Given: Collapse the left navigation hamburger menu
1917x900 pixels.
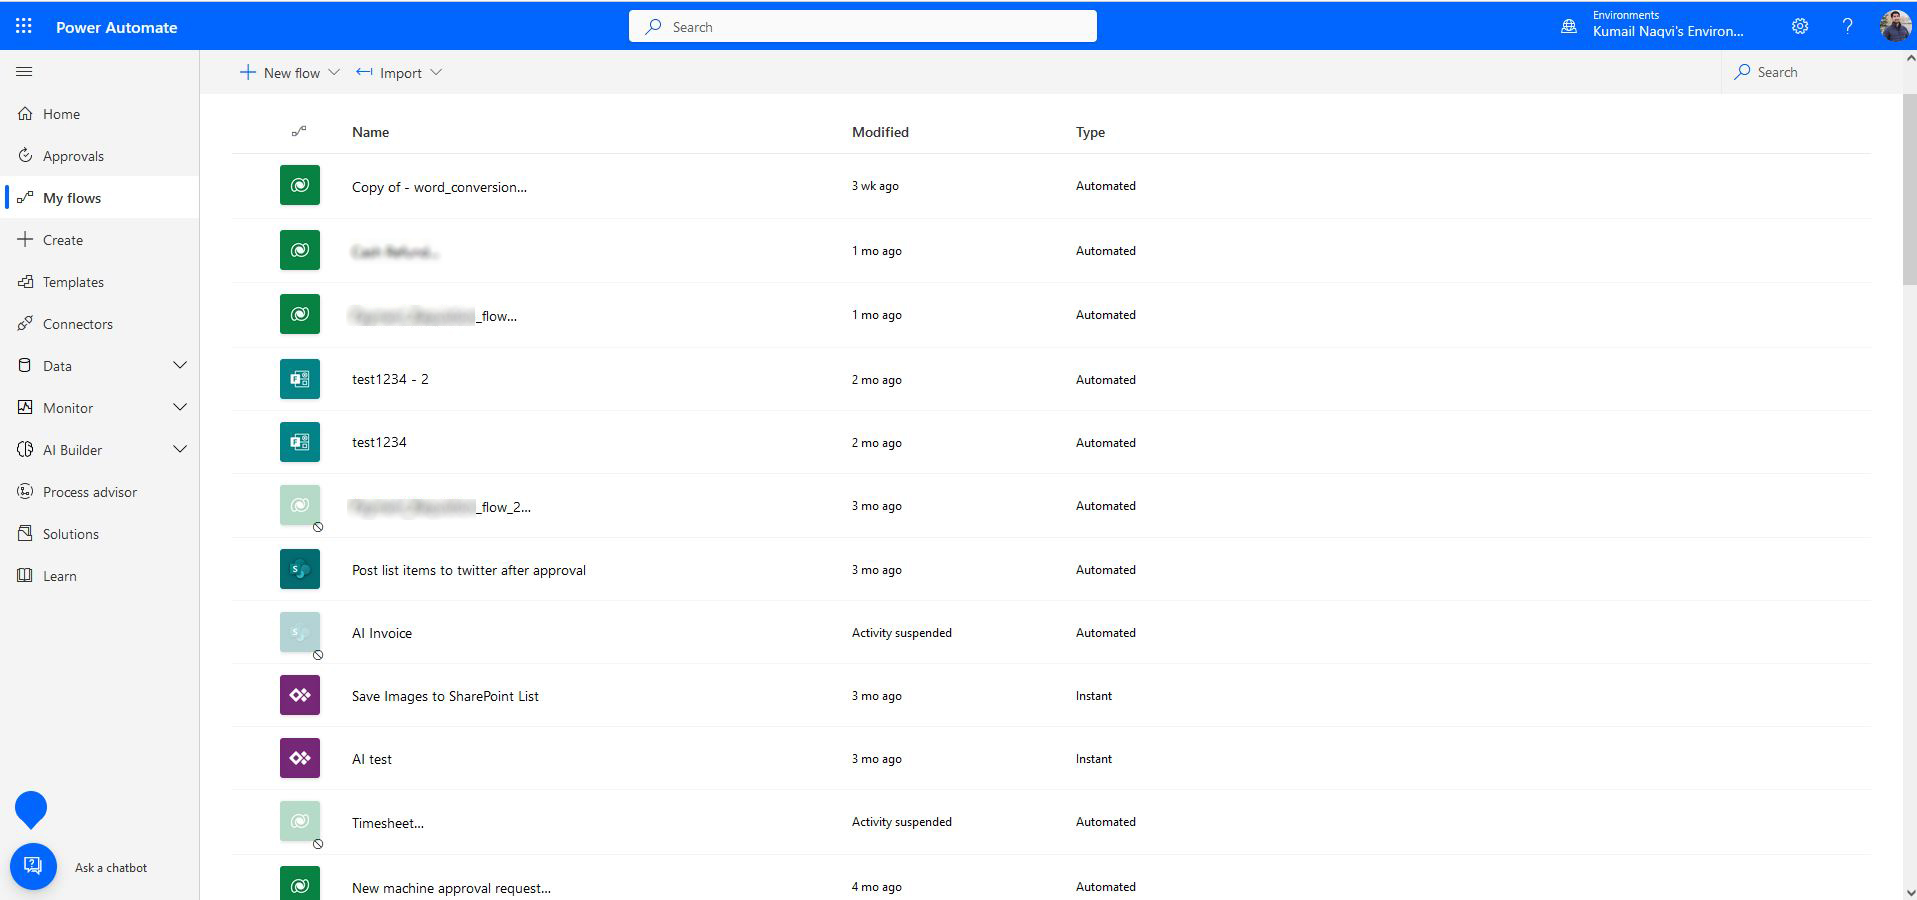Looking at the screenshot, I should (25, 72).
